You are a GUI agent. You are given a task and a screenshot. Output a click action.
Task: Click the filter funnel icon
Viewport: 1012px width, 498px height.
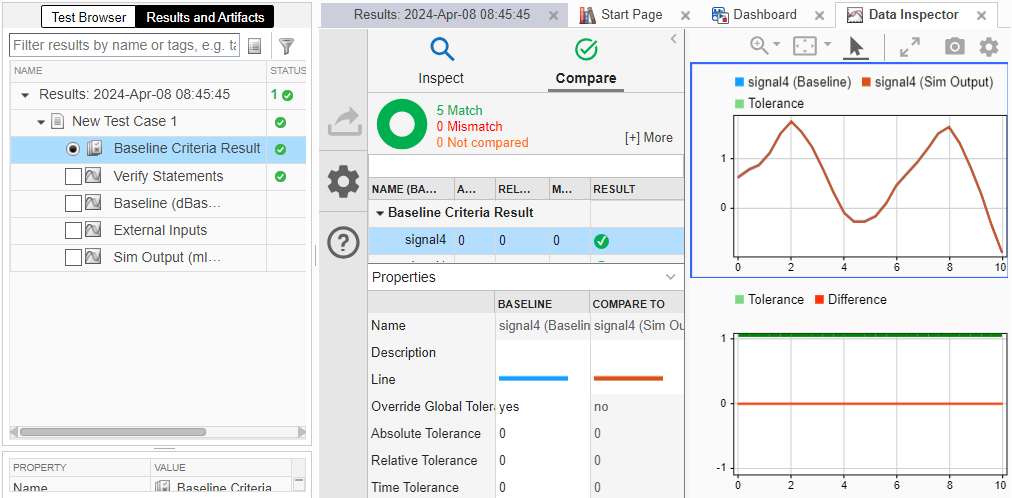(286, 46)
